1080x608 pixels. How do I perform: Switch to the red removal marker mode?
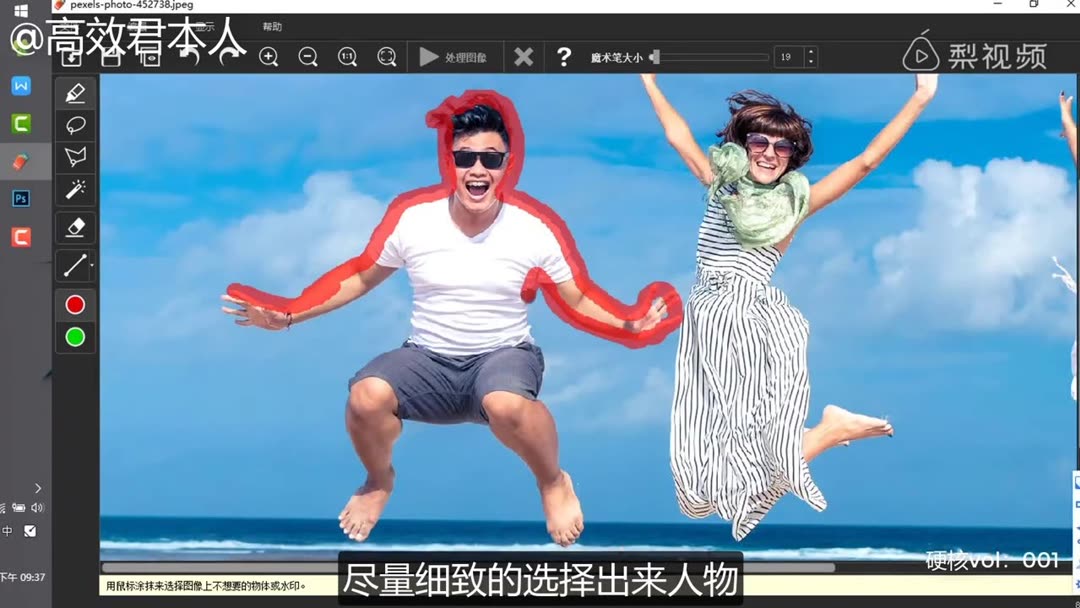click(x=75, y=304)
